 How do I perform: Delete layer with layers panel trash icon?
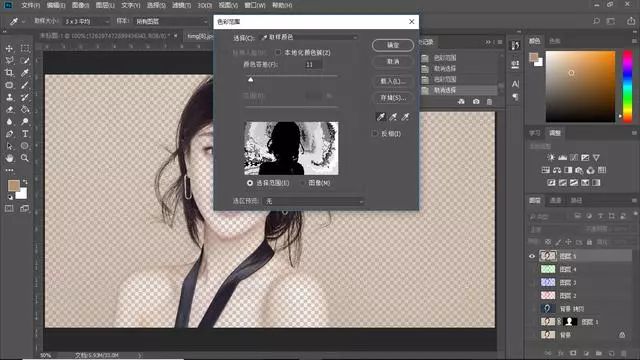624,353
